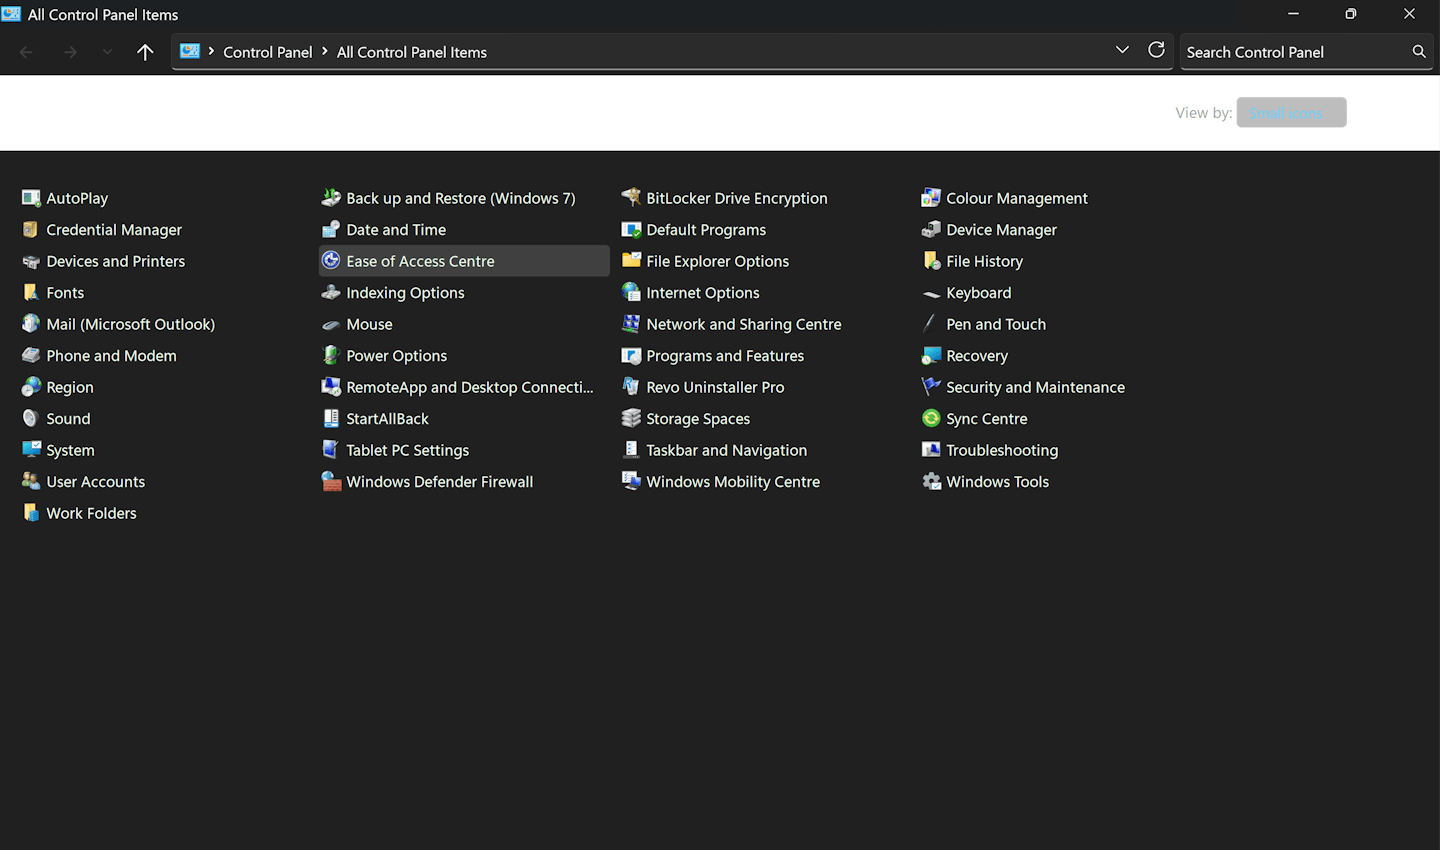The height and width of the screenshot is (850, 1440).
Task: Select All Control Panel Items breadcrumb
Action: click(x=411, y=51)
